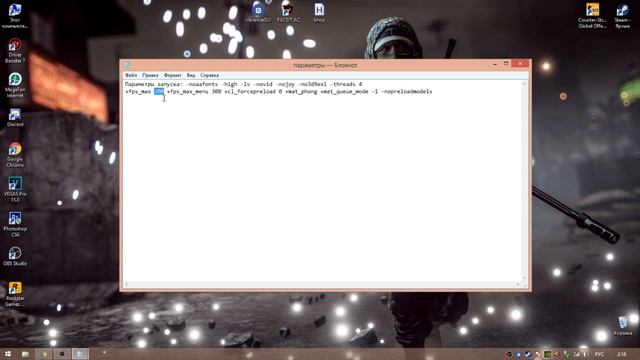Select the Discord desktop icon

coord(15,118)
